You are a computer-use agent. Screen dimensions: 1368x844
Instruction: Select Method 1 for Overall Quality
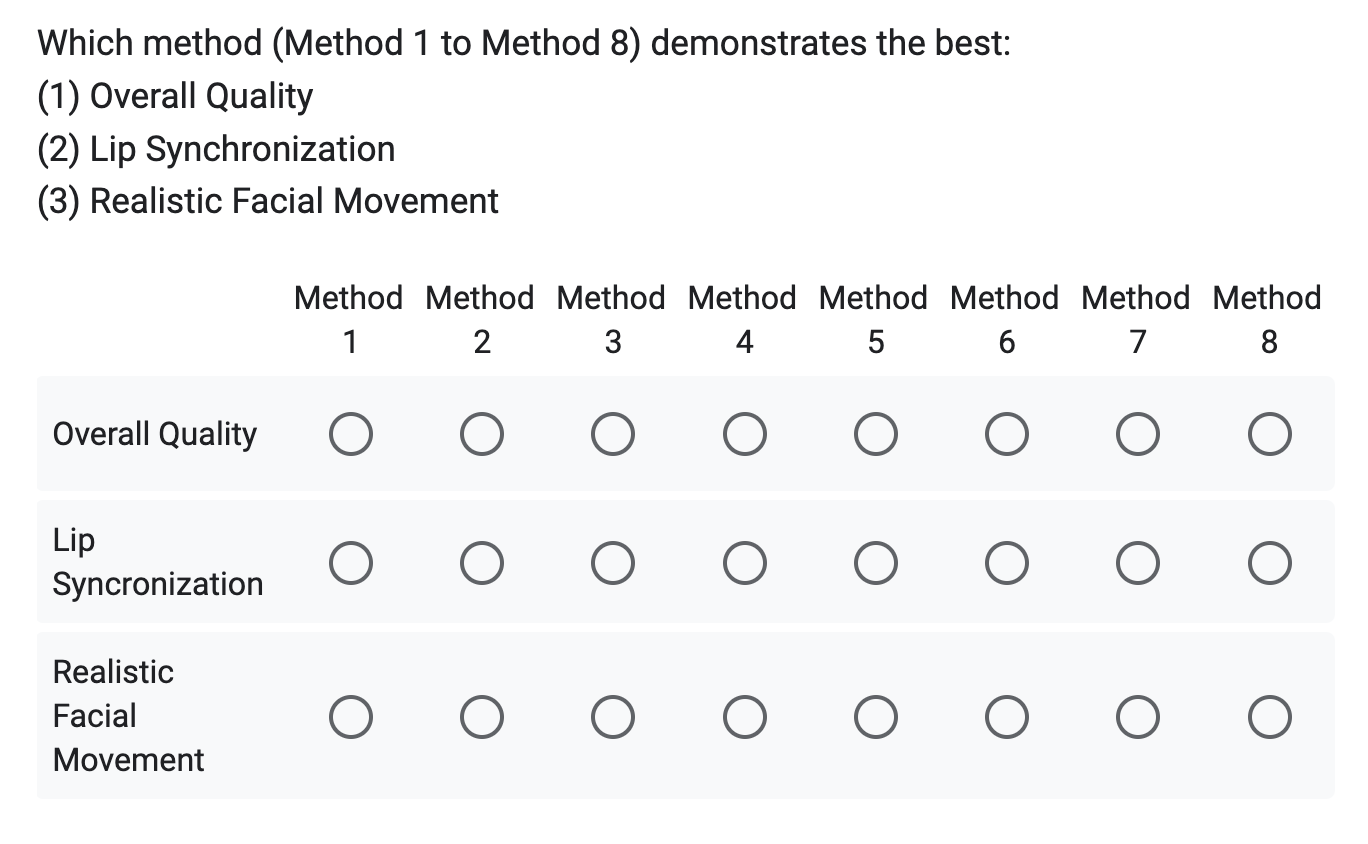(350, 435)
